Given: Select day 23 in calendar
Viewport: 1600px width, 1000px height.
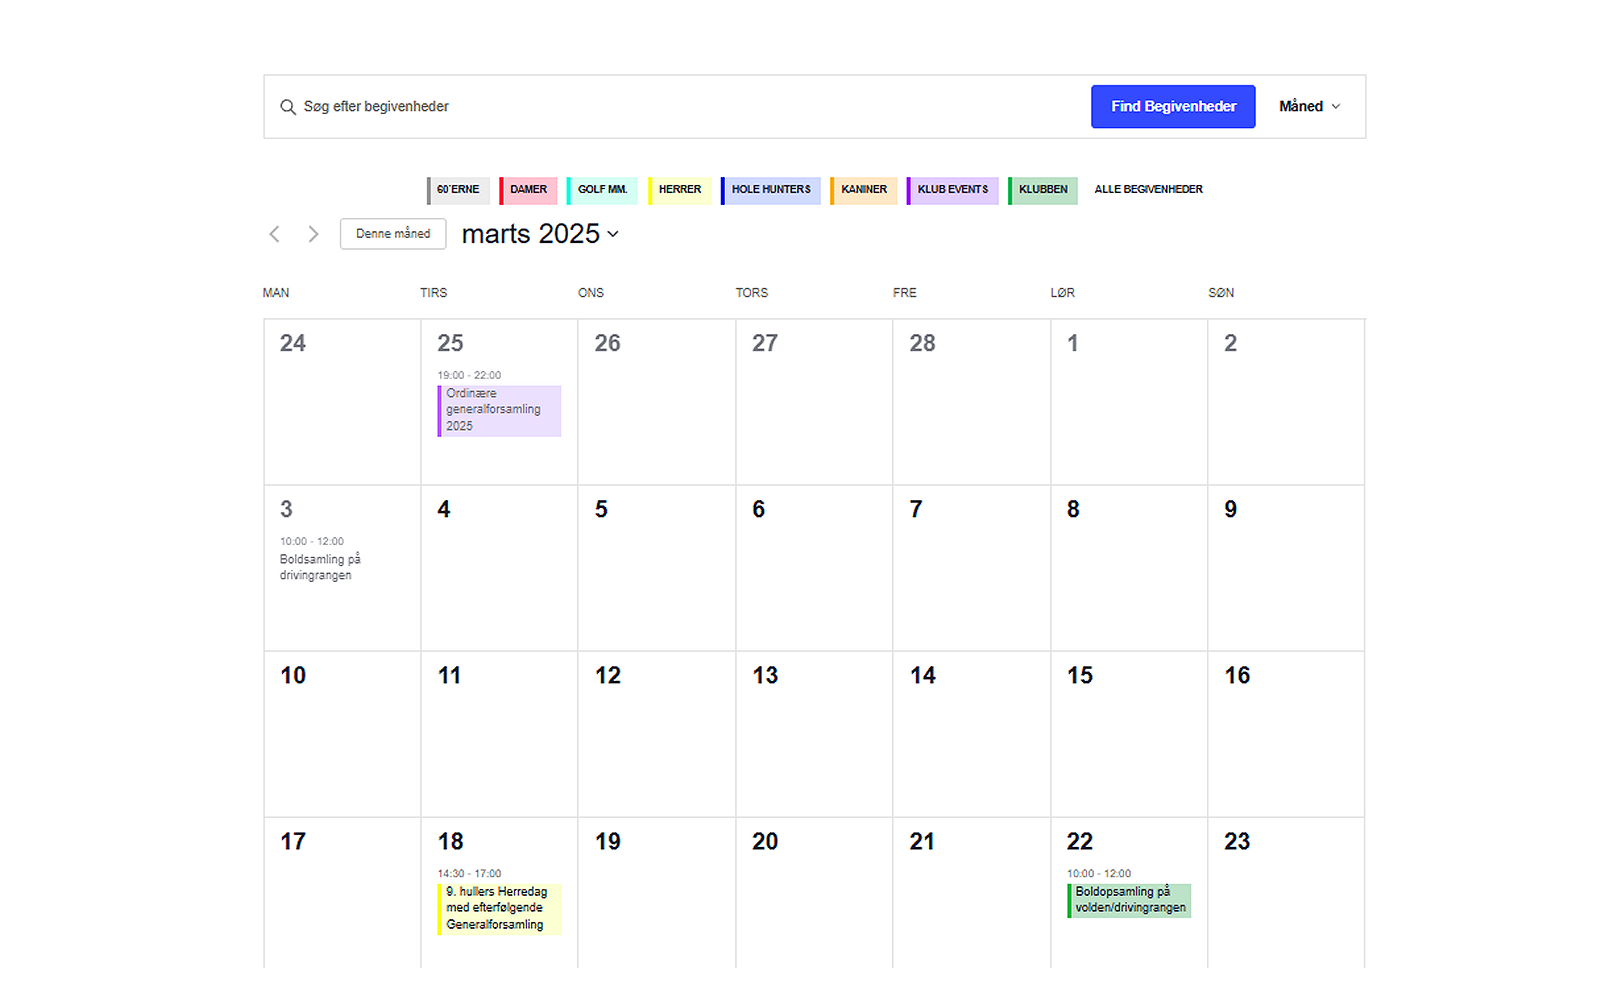Looking at the screenshot, I should point(1237,842).
